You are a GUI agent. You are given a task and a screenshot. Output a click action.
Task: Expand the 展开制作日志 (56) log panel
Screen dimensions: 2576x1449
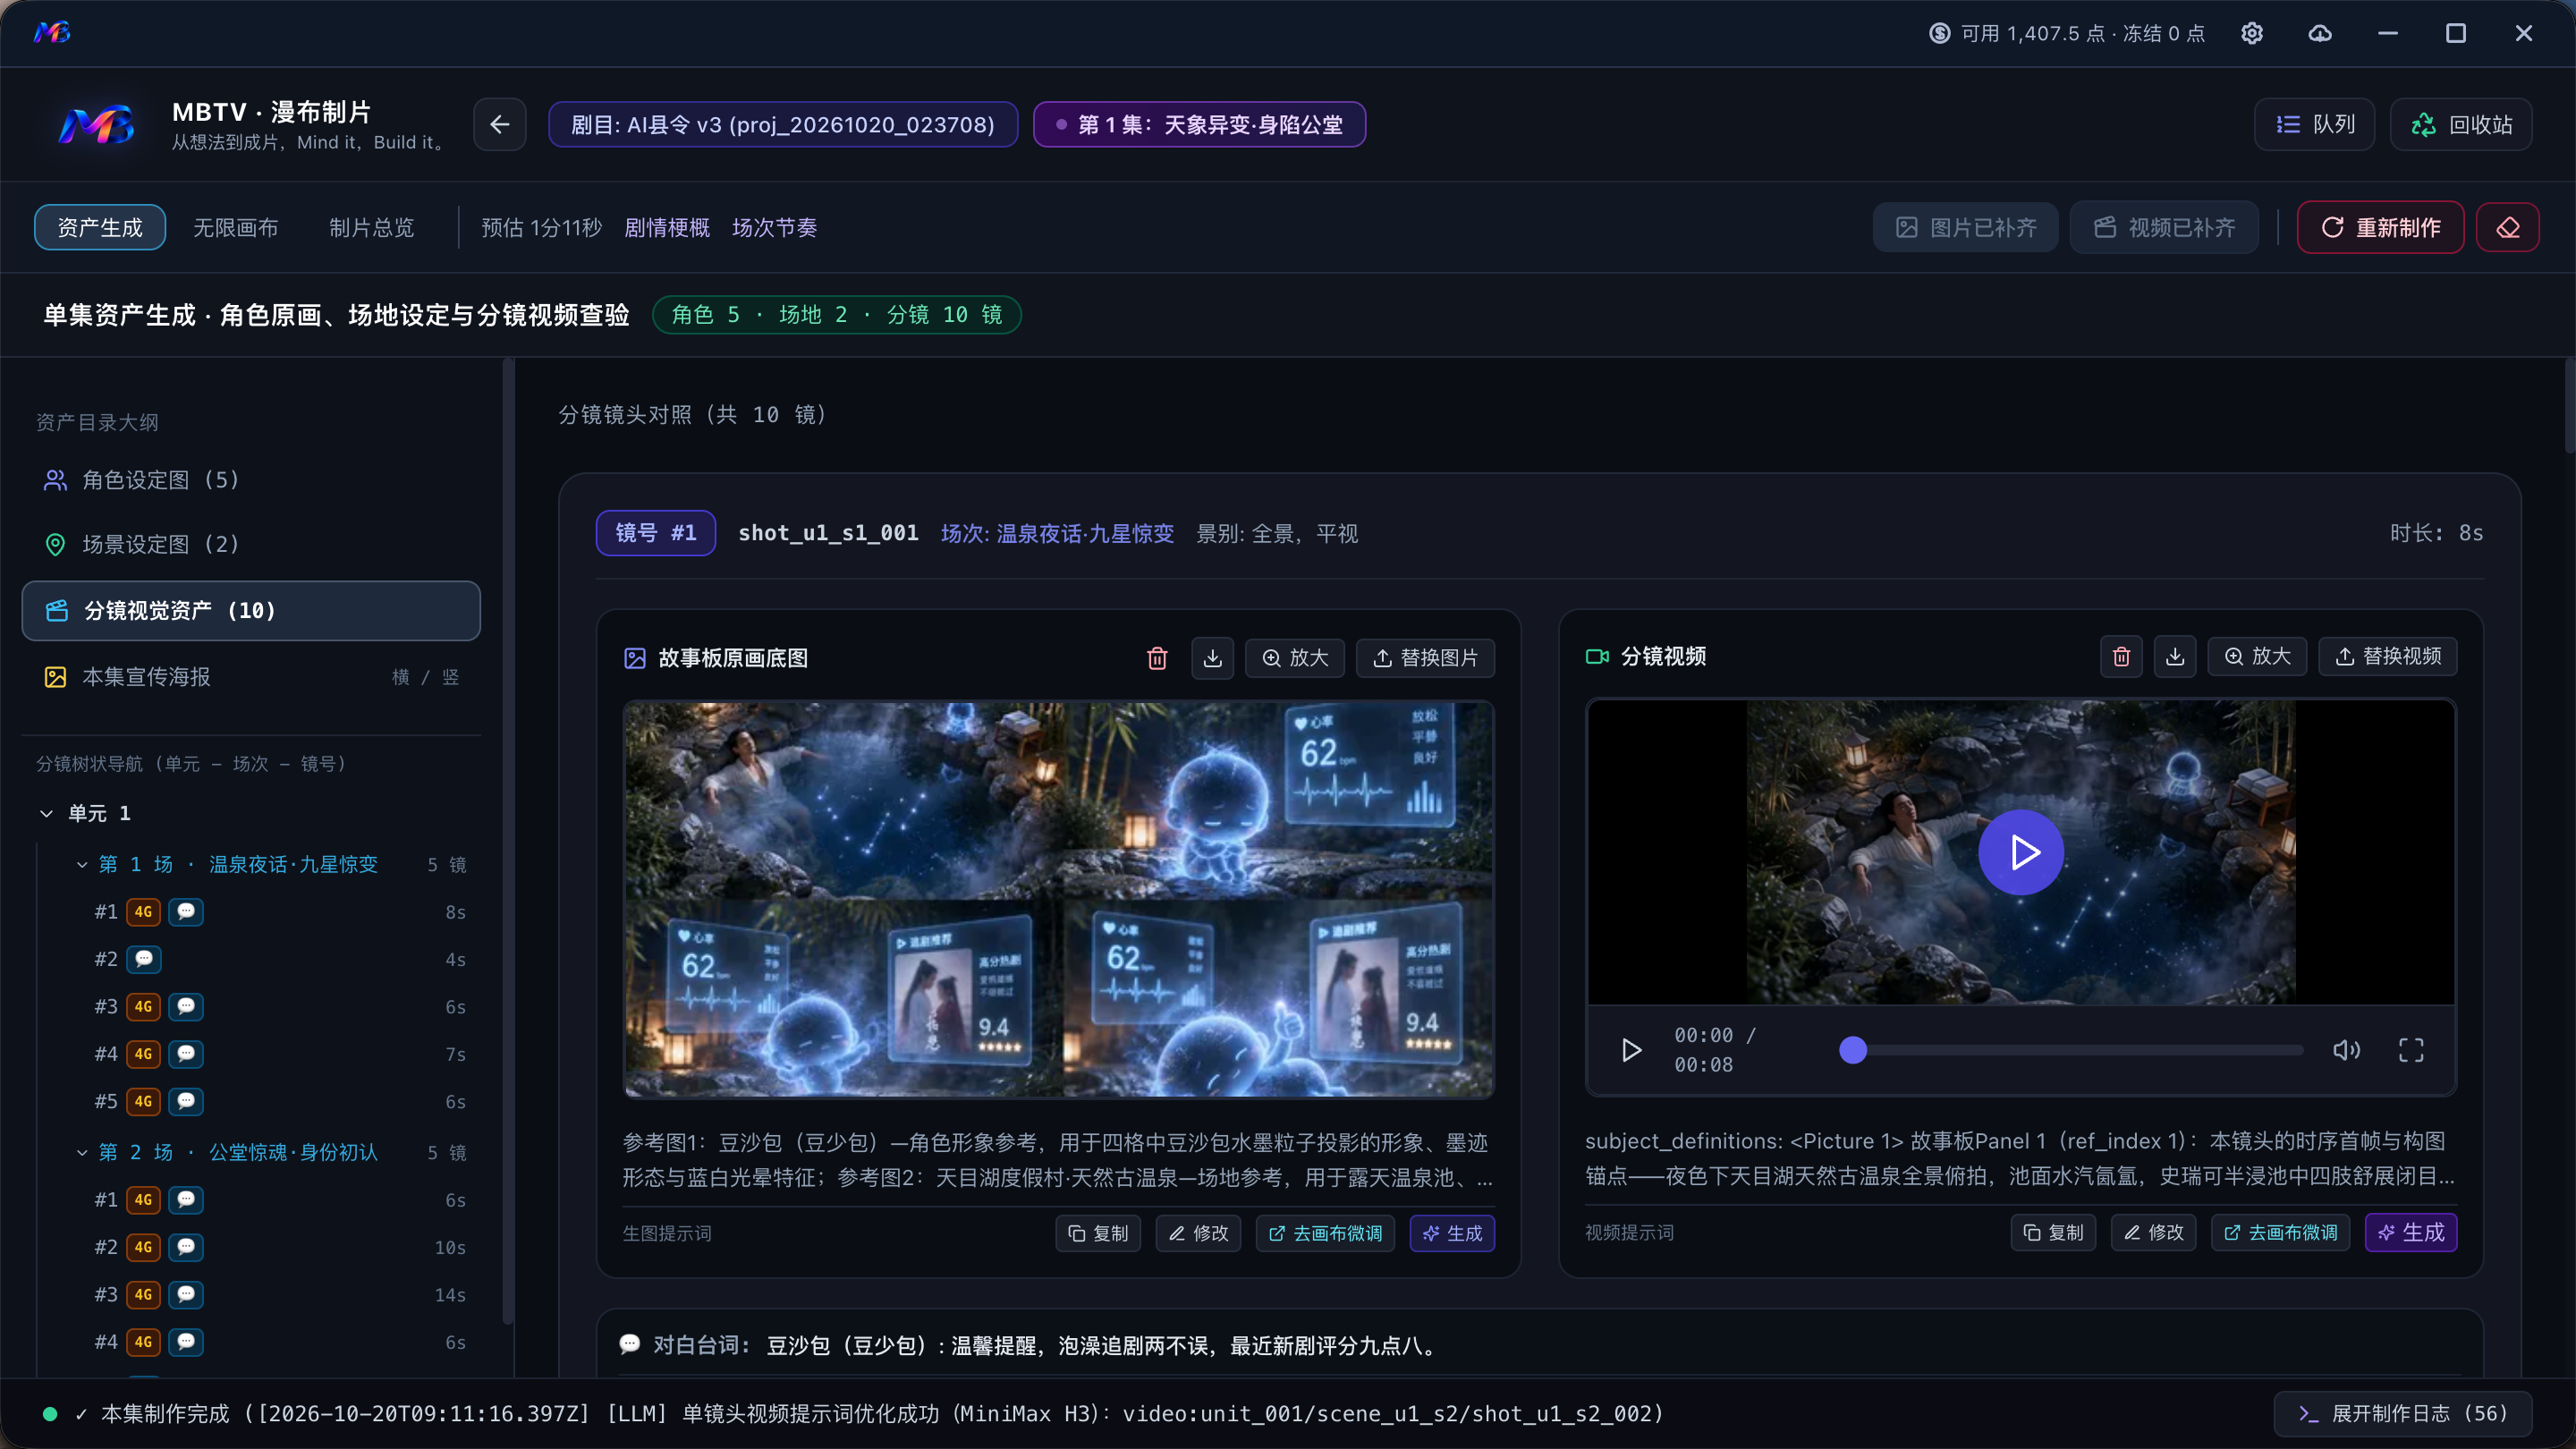[2403, 1413]
